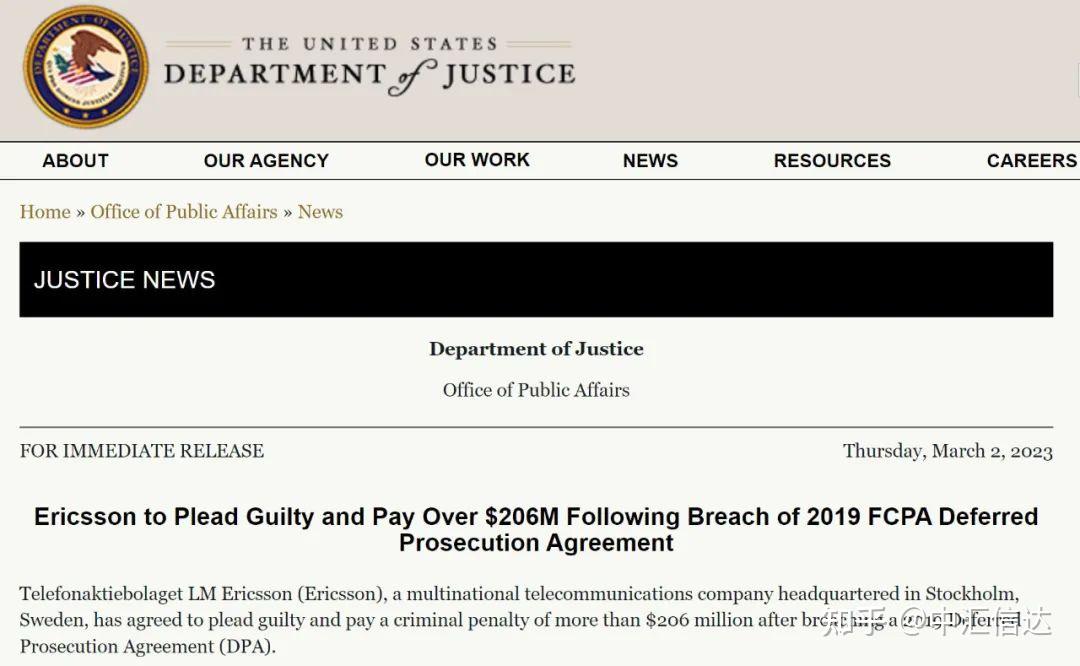Click the United States Department of Justice wordmark
The height and width of the screenshot is (666, 1080).
tap(369, 67)
